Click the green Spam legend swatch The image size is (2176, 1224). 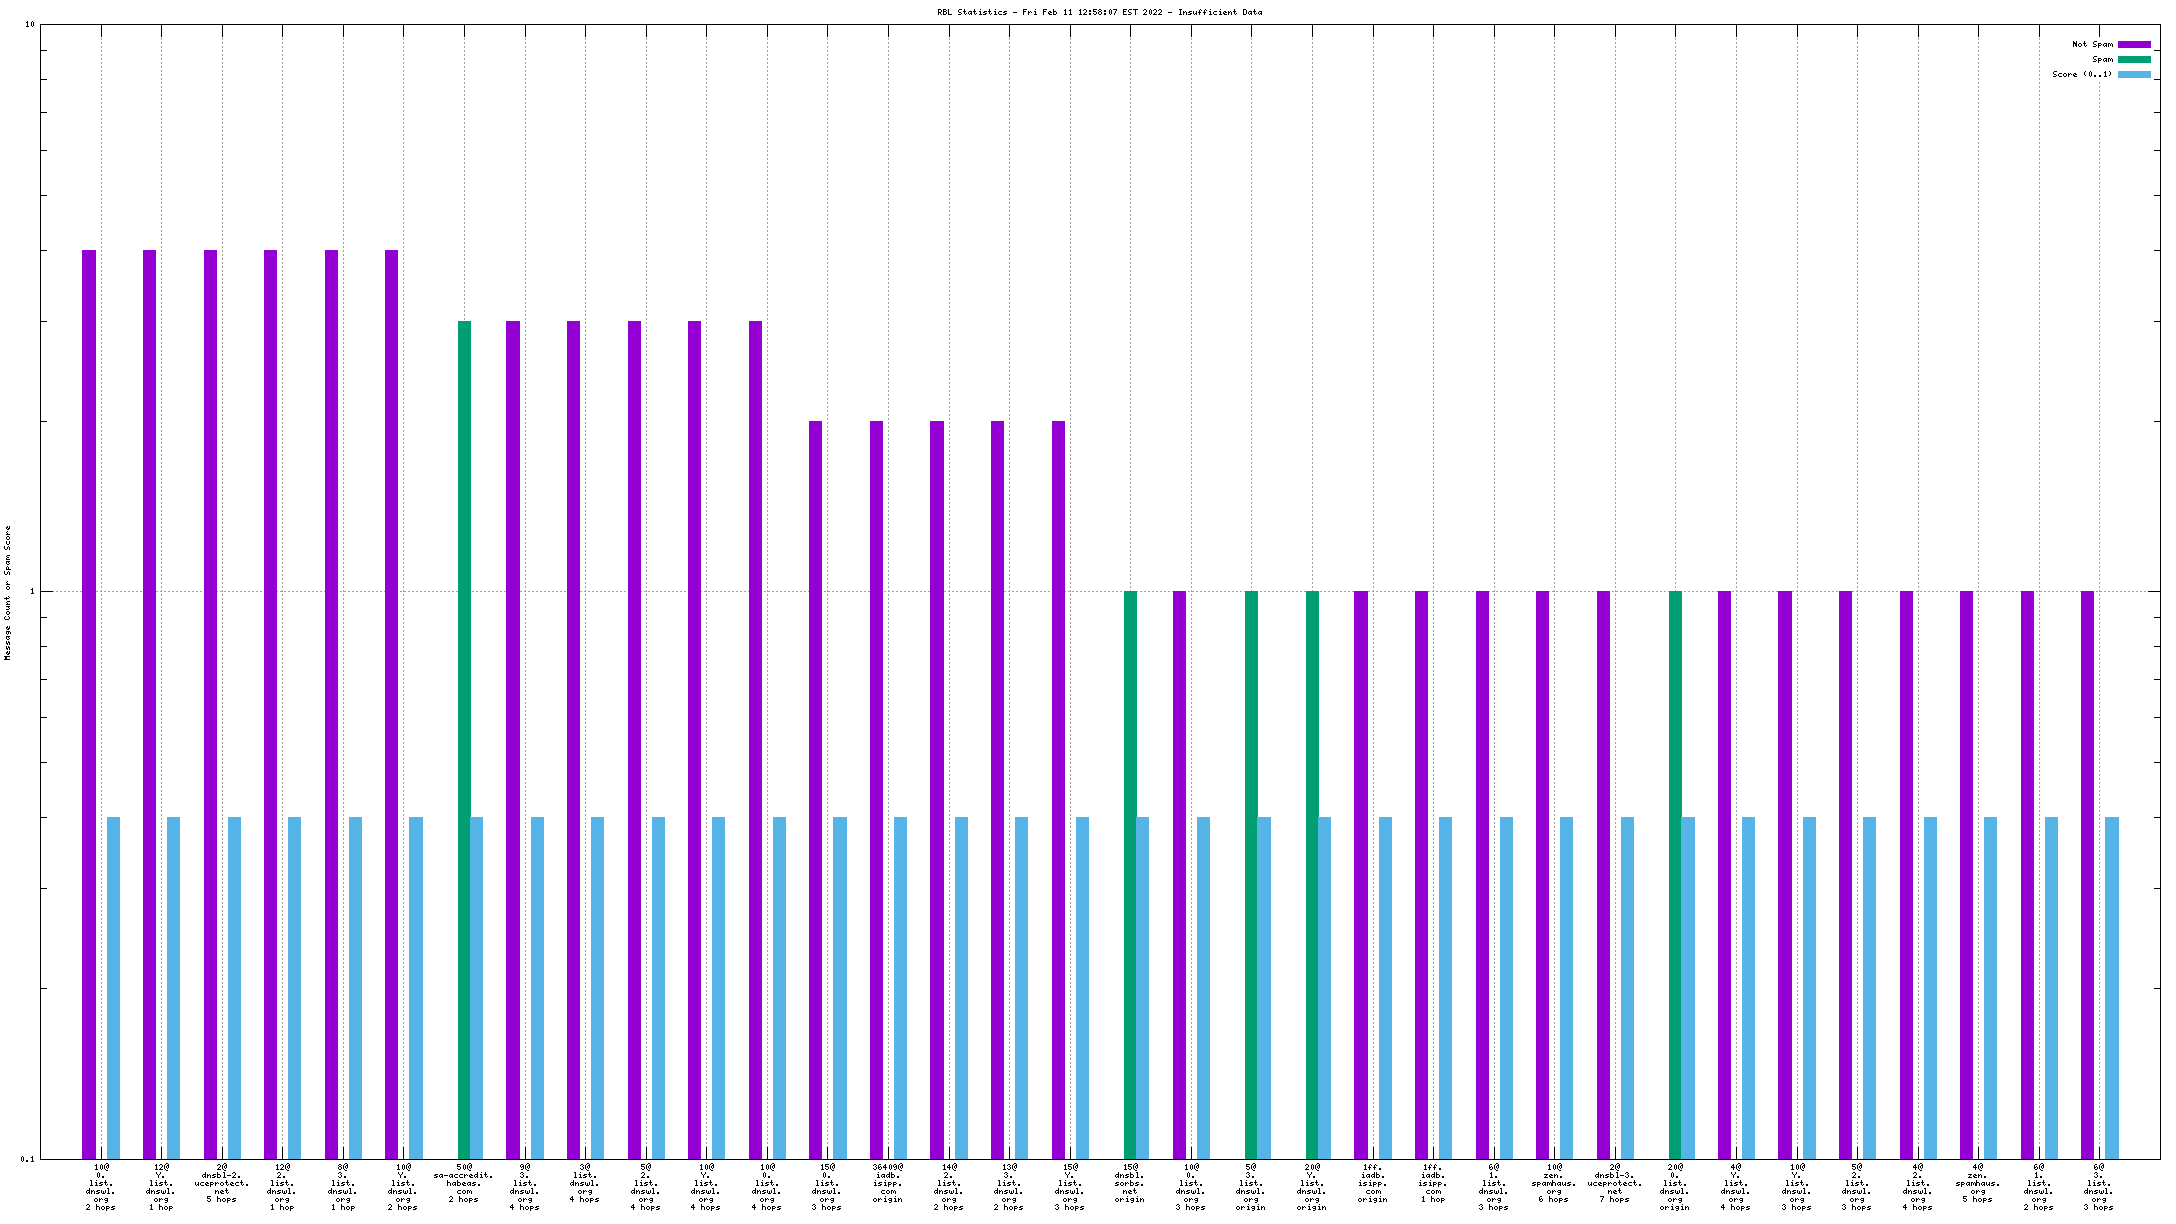[x=2133, y=59]
